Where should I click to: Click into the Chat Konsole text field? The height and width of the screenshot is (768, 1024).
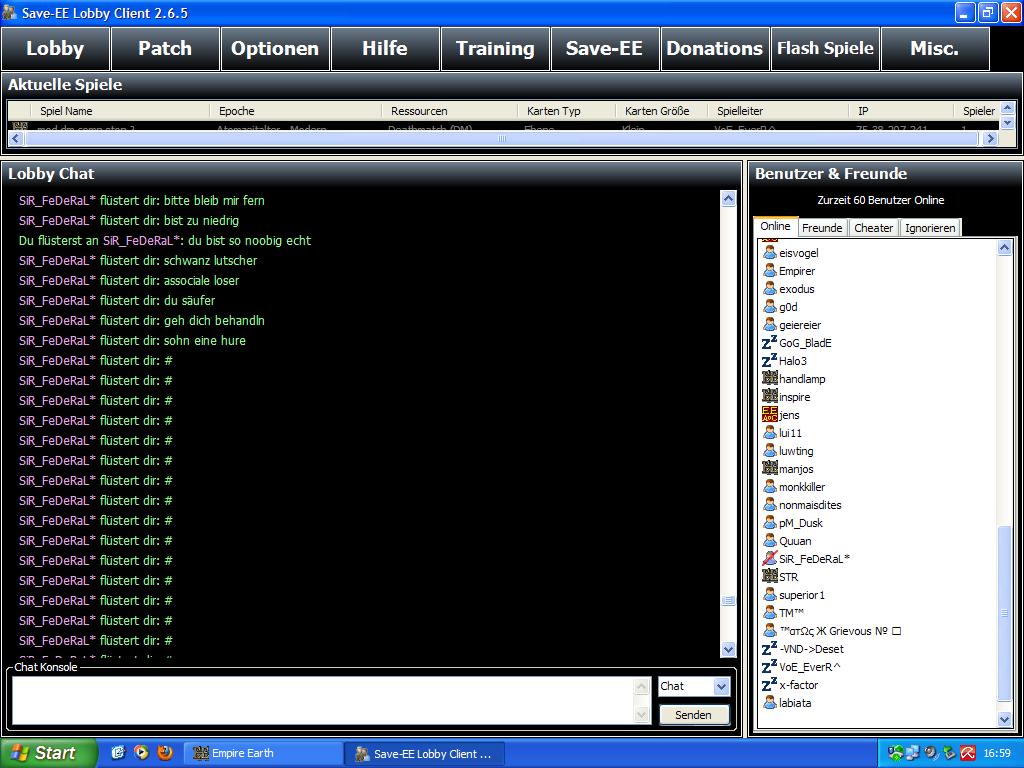(322, 700)
